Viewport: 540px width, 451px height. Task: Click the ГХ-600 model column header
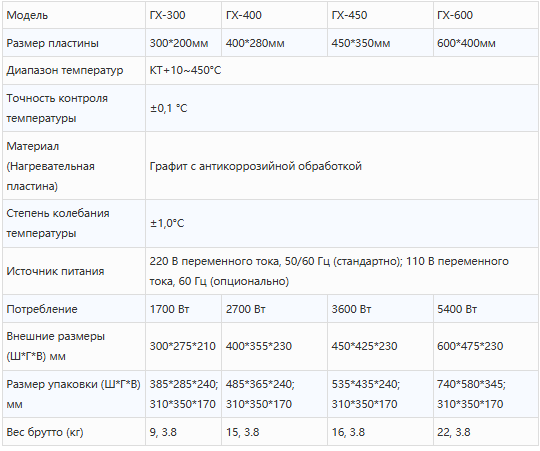[x=455, y=15]
